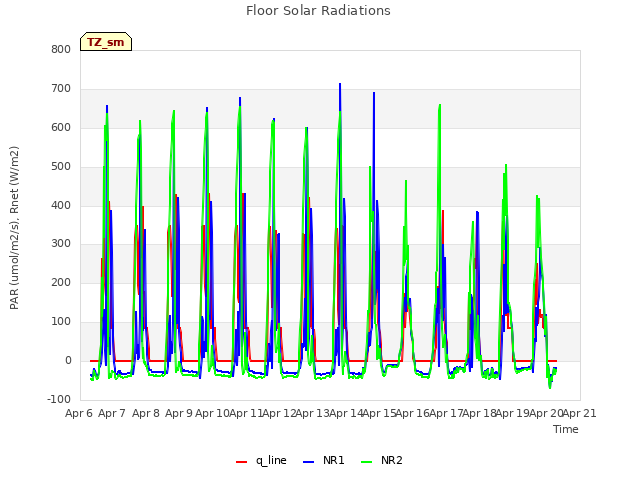Click the Apr 21 axis tick label
Viewport: 640px width, 480px height.
click(x=580, y=413)
